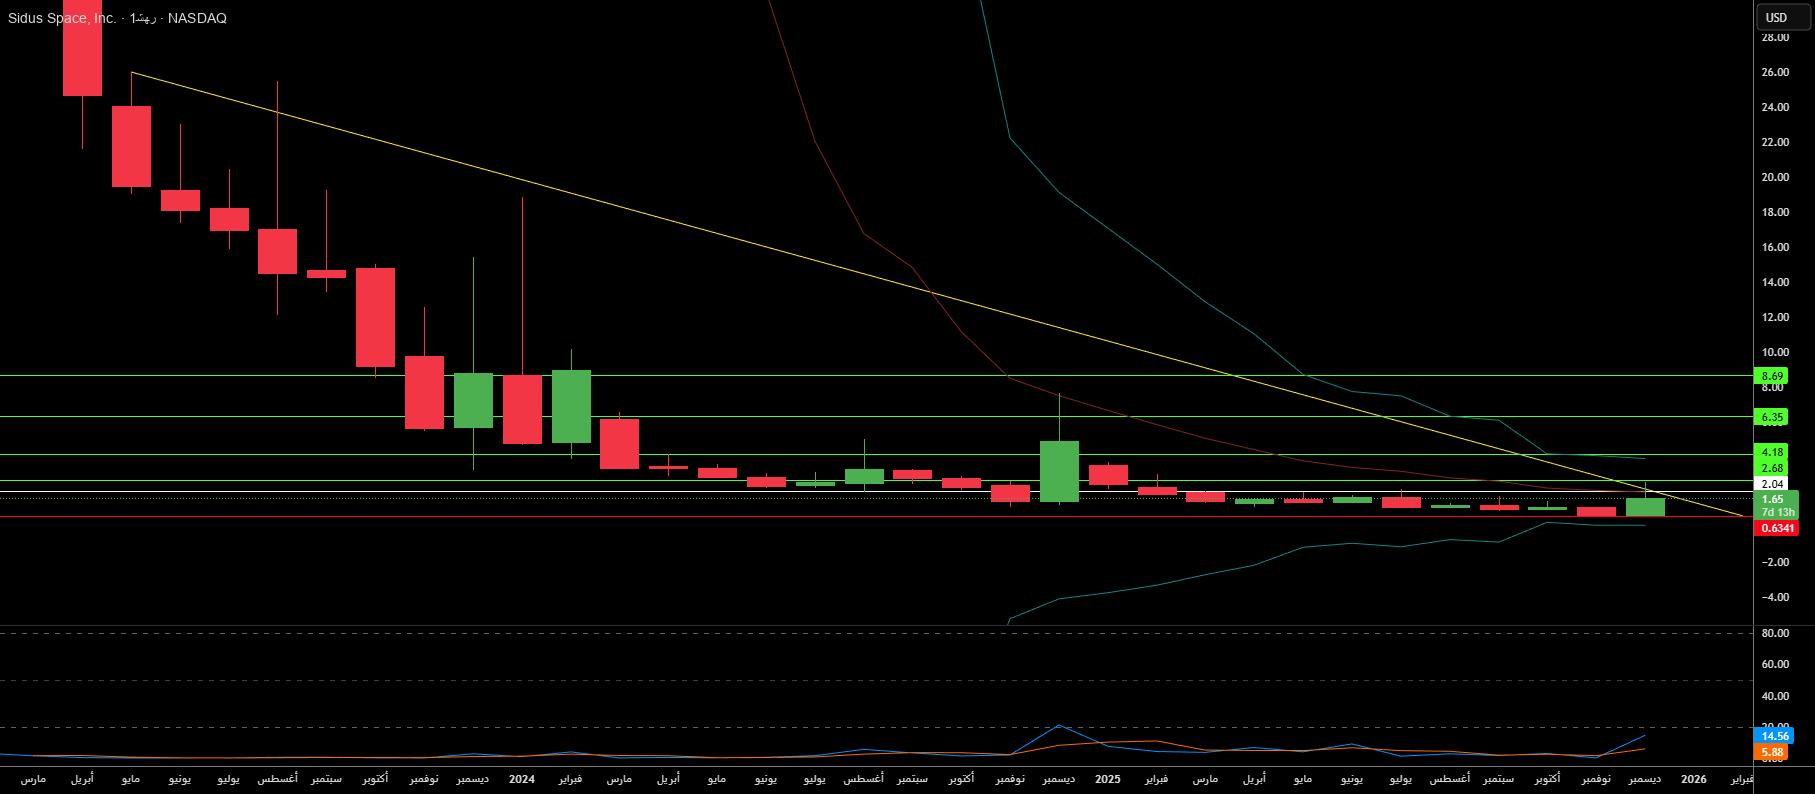This screenshot has height=794, width=1815.
Task: Select the 2026 label on time axis
Action: pyautogui.click(x=1693, y=779)
